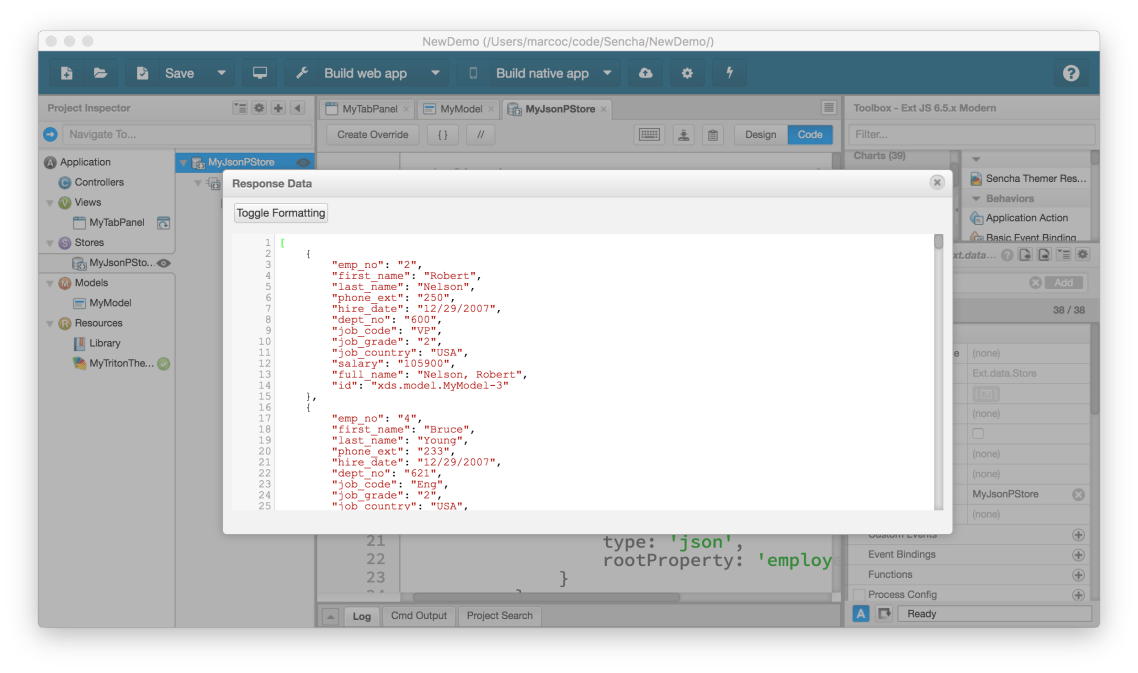Collapse the Views tree node

pyautogui.click(x=49, y=203)
